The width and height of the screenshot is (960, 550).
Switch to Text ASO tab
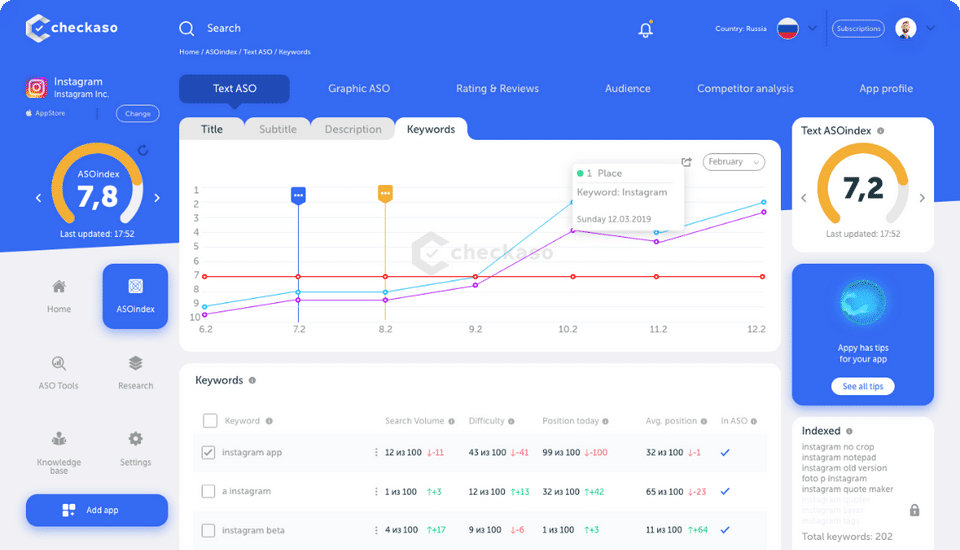[234, 89]
